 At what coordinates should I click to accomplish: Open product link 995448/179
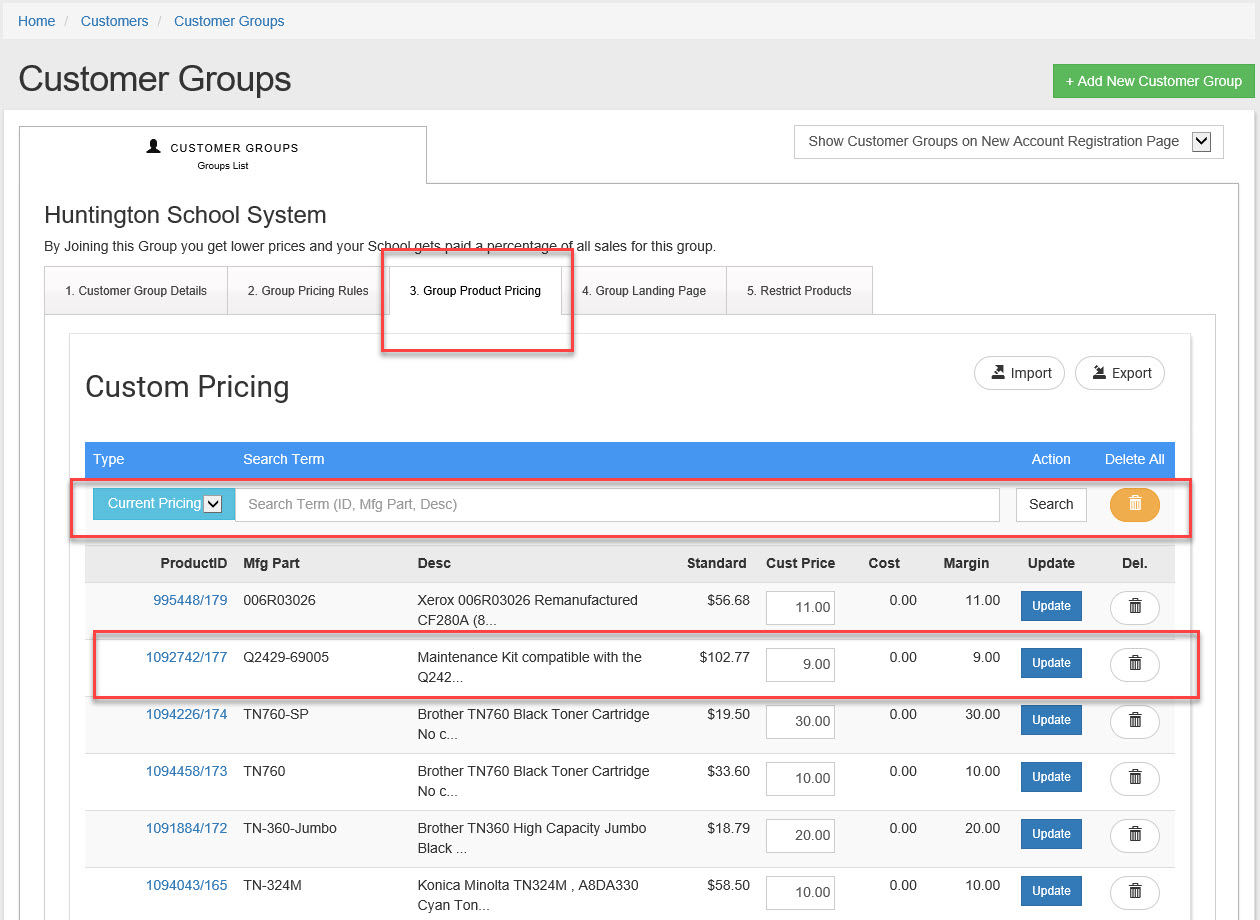tap(190, 601)
